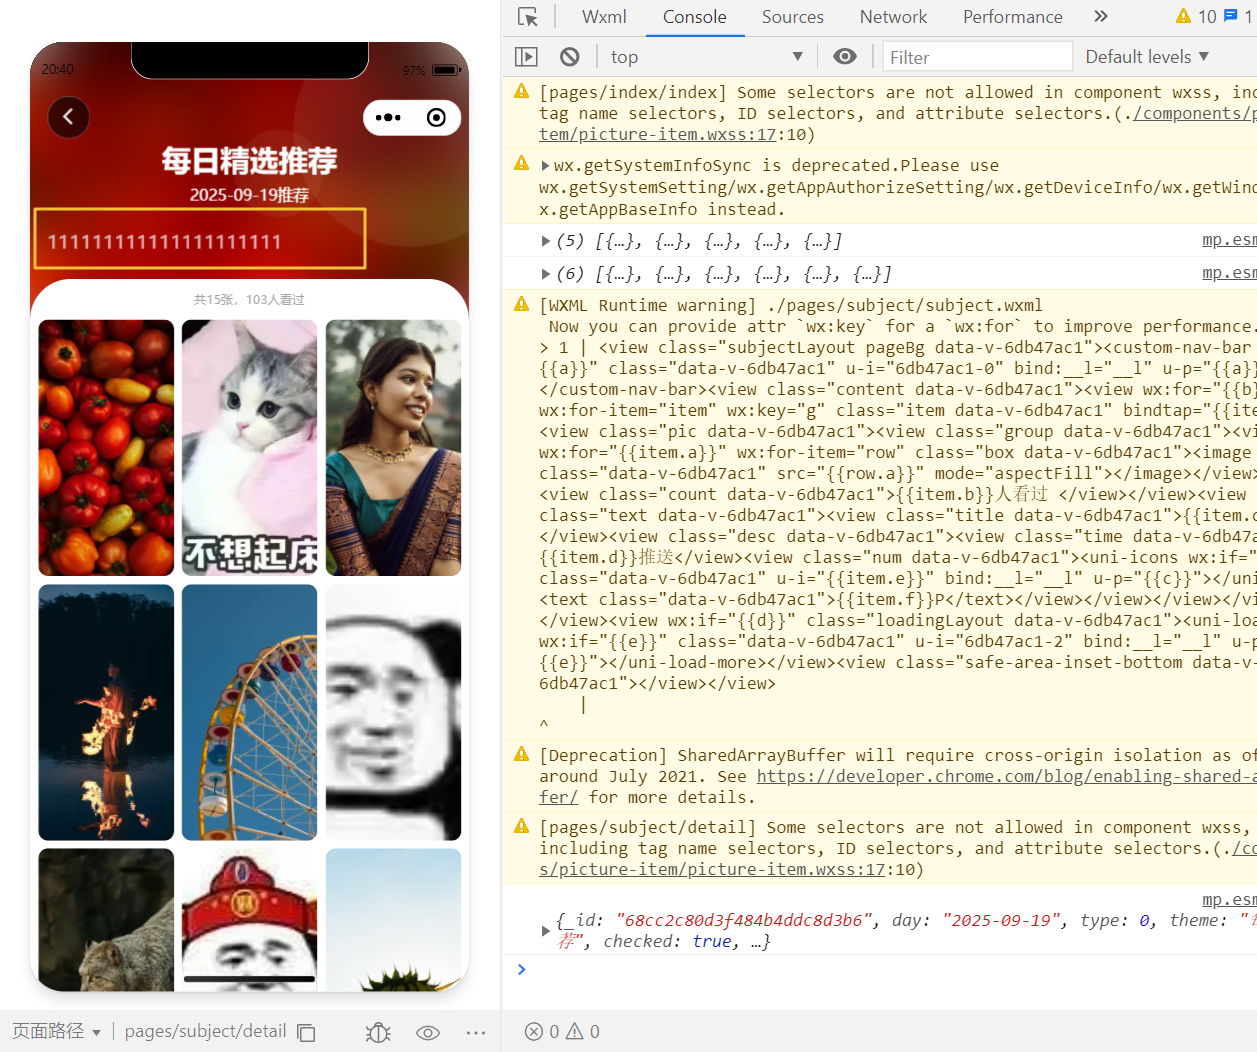Click the 共15张, 103人看过 count text

pos(249,300)
